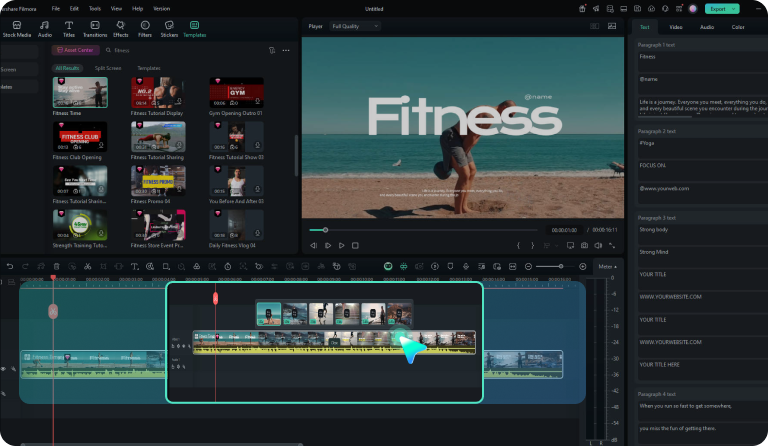Open the Help menu
The height and width of the screenshot is (446, 768).
[138, 9]
